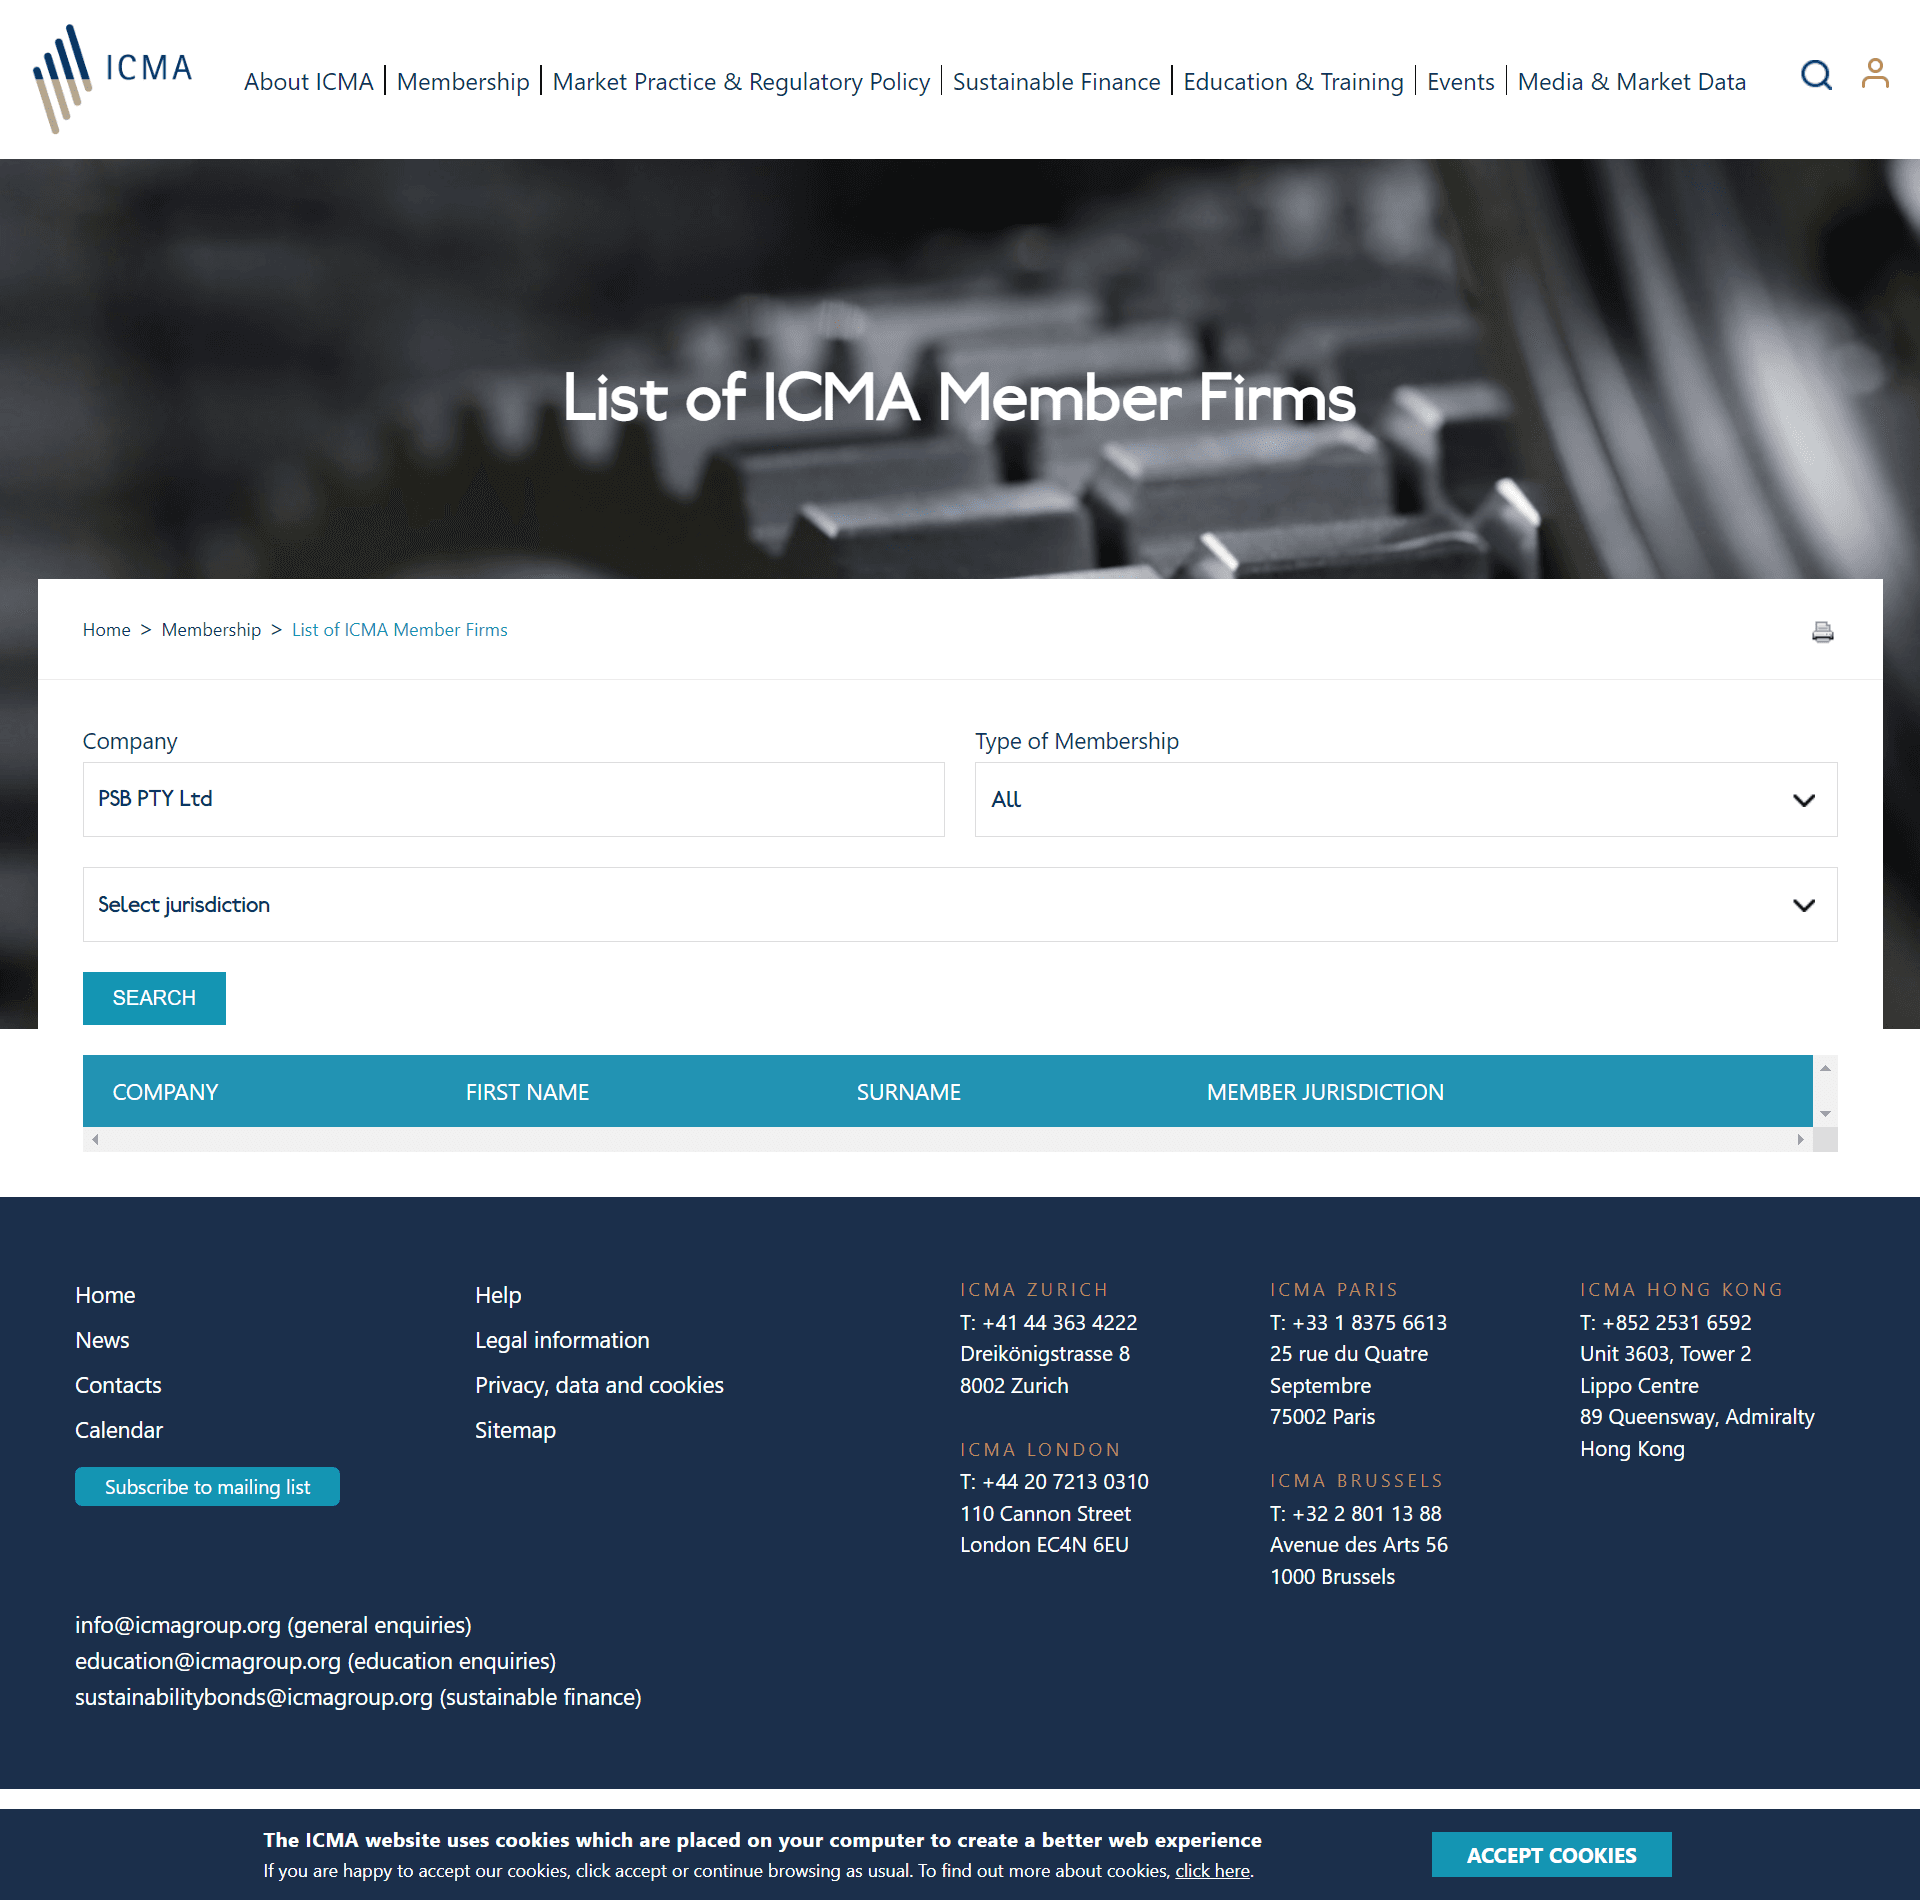Sort by MEMBER JURISDICTION column header
This screenshot has height=1900, width=1920.
[x=1325, y=1092]
